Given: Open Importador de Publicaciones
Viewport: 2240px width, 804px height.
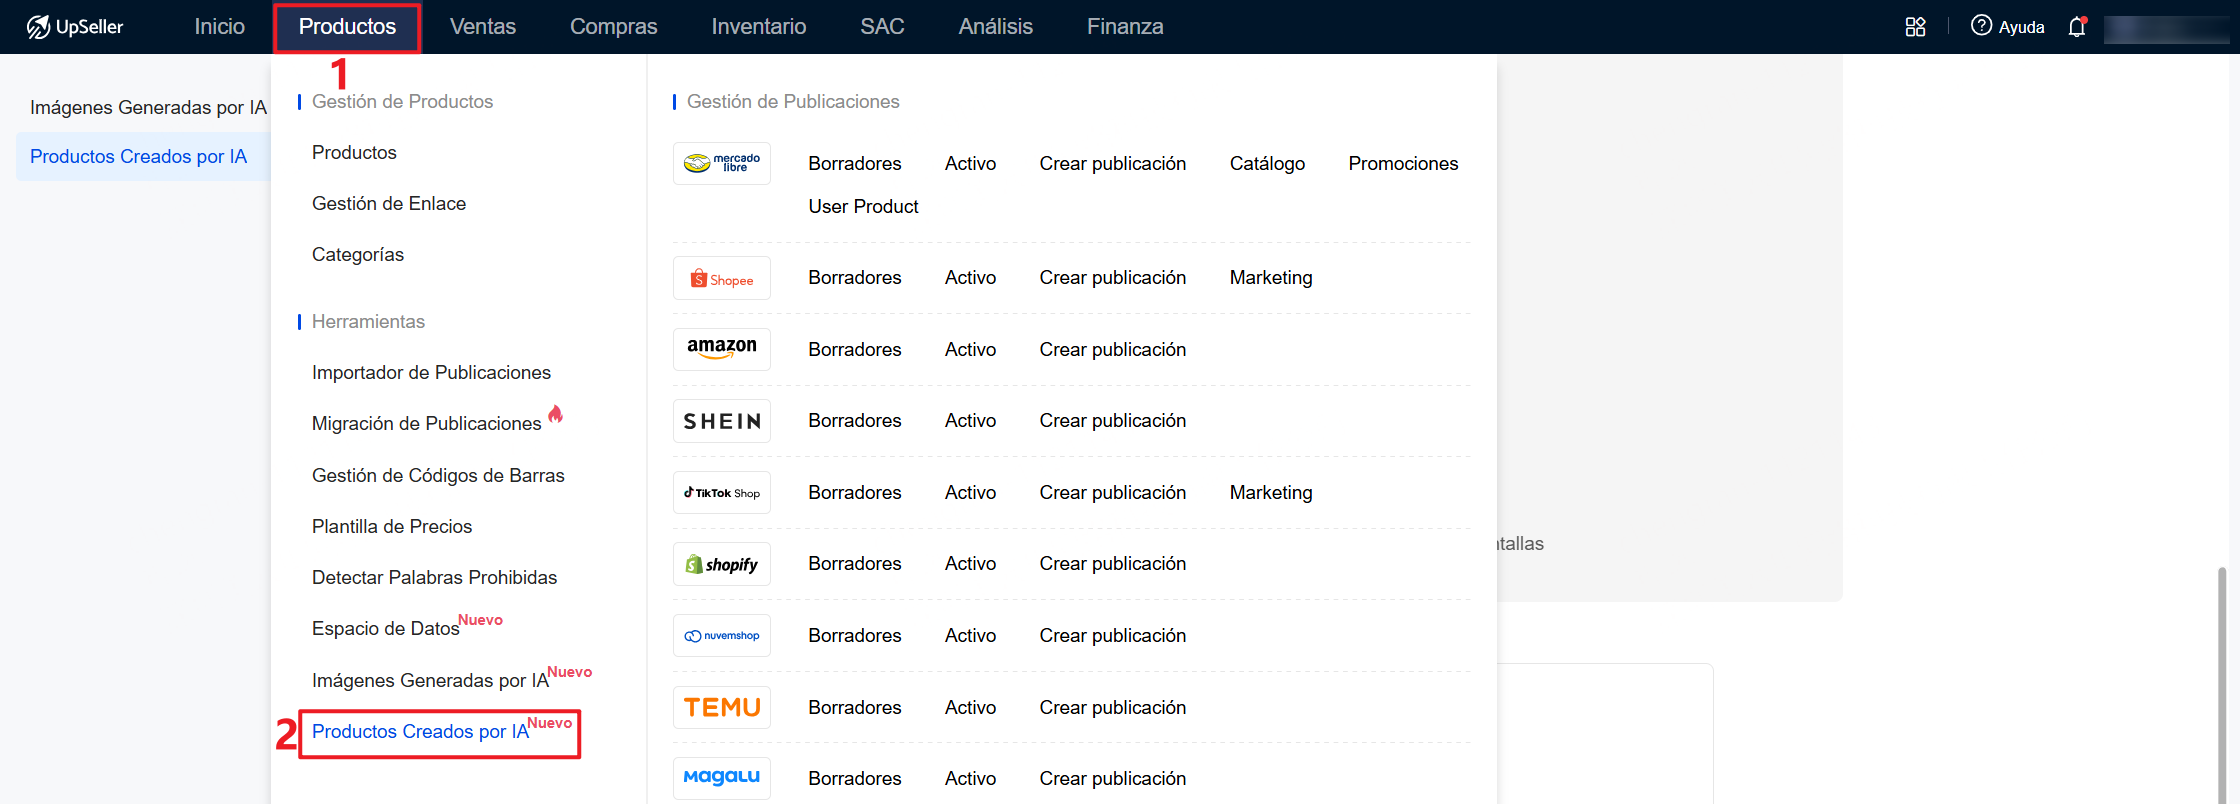Looking at the screenshot, I should 431,372.
